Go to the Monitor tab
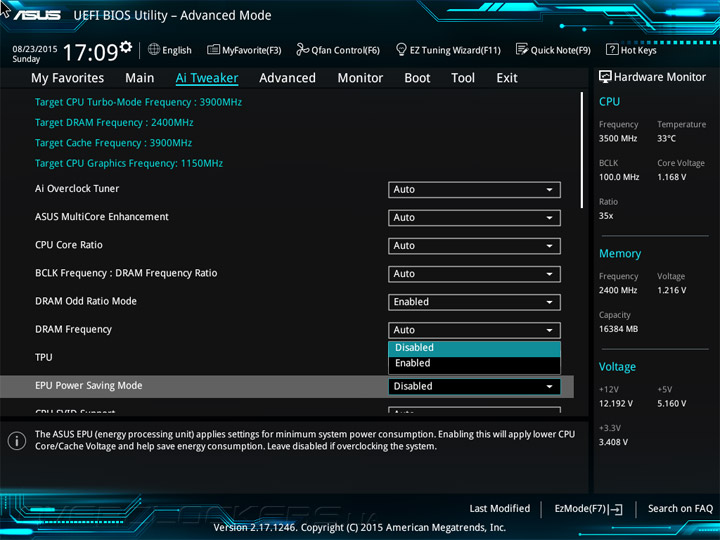This screenshot has height=540, width=720. [x=360, y=78]
